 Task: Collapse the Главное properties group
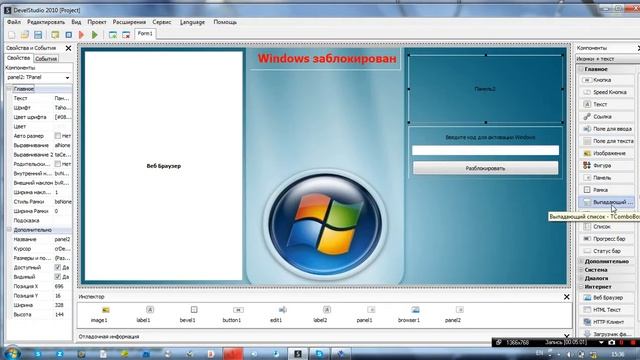point(9,89)
